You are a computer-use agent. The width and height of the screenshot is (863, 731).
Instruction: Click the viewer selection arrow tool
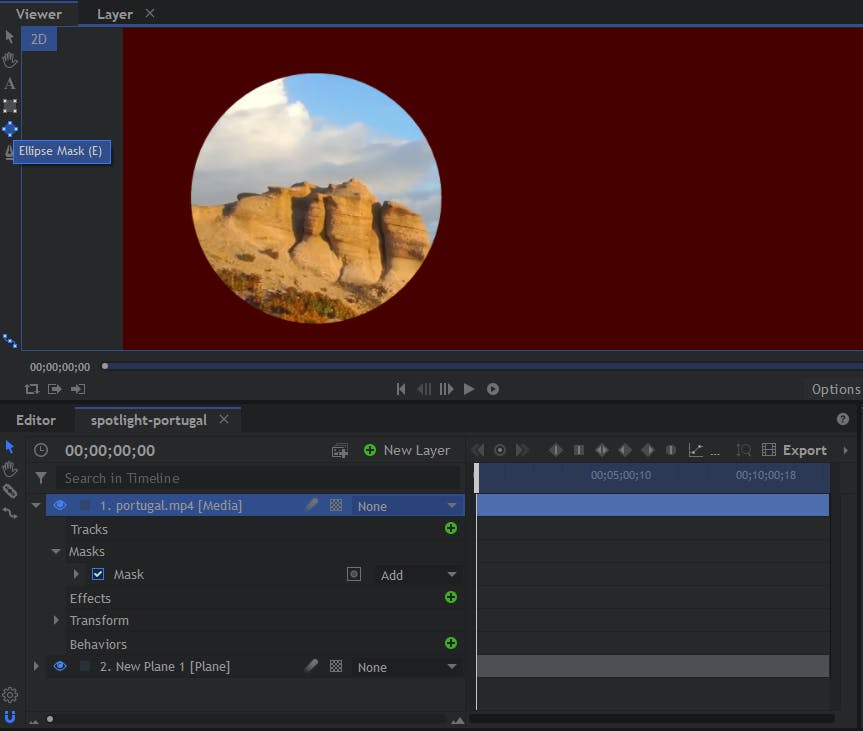(10, 37)
